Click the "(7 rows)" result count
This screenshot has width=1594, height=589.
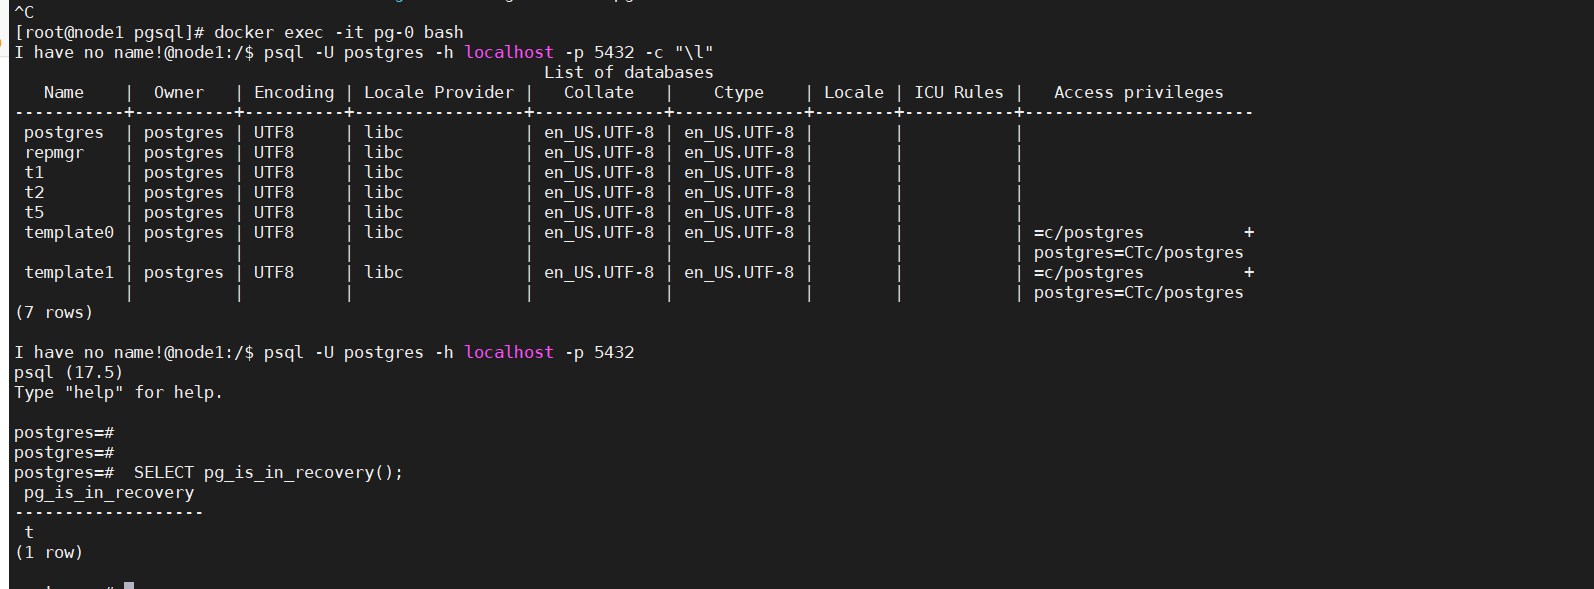pyautogui.click(x=54, y=312)
